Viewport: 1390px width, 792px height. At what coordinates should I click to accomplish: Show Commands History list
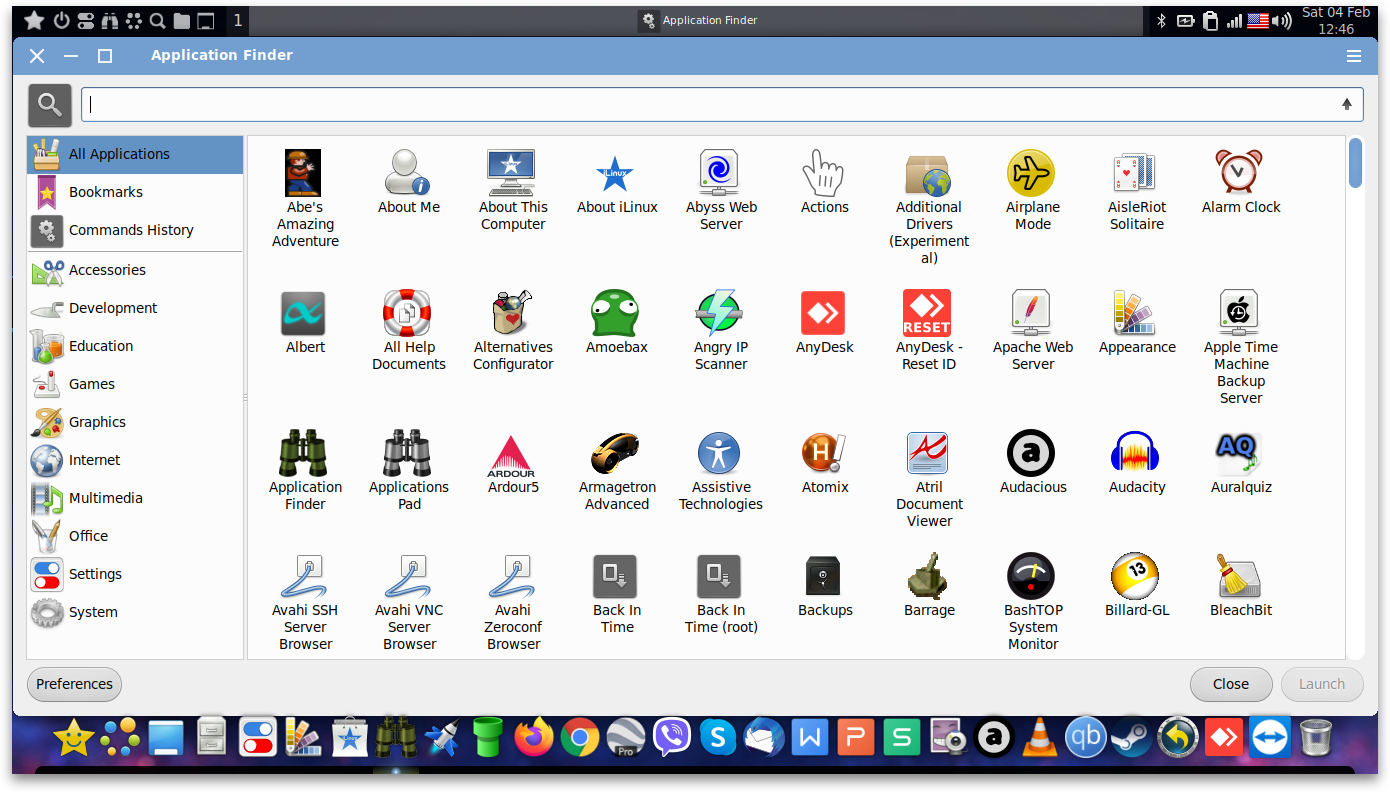click(x=135, y=230)
